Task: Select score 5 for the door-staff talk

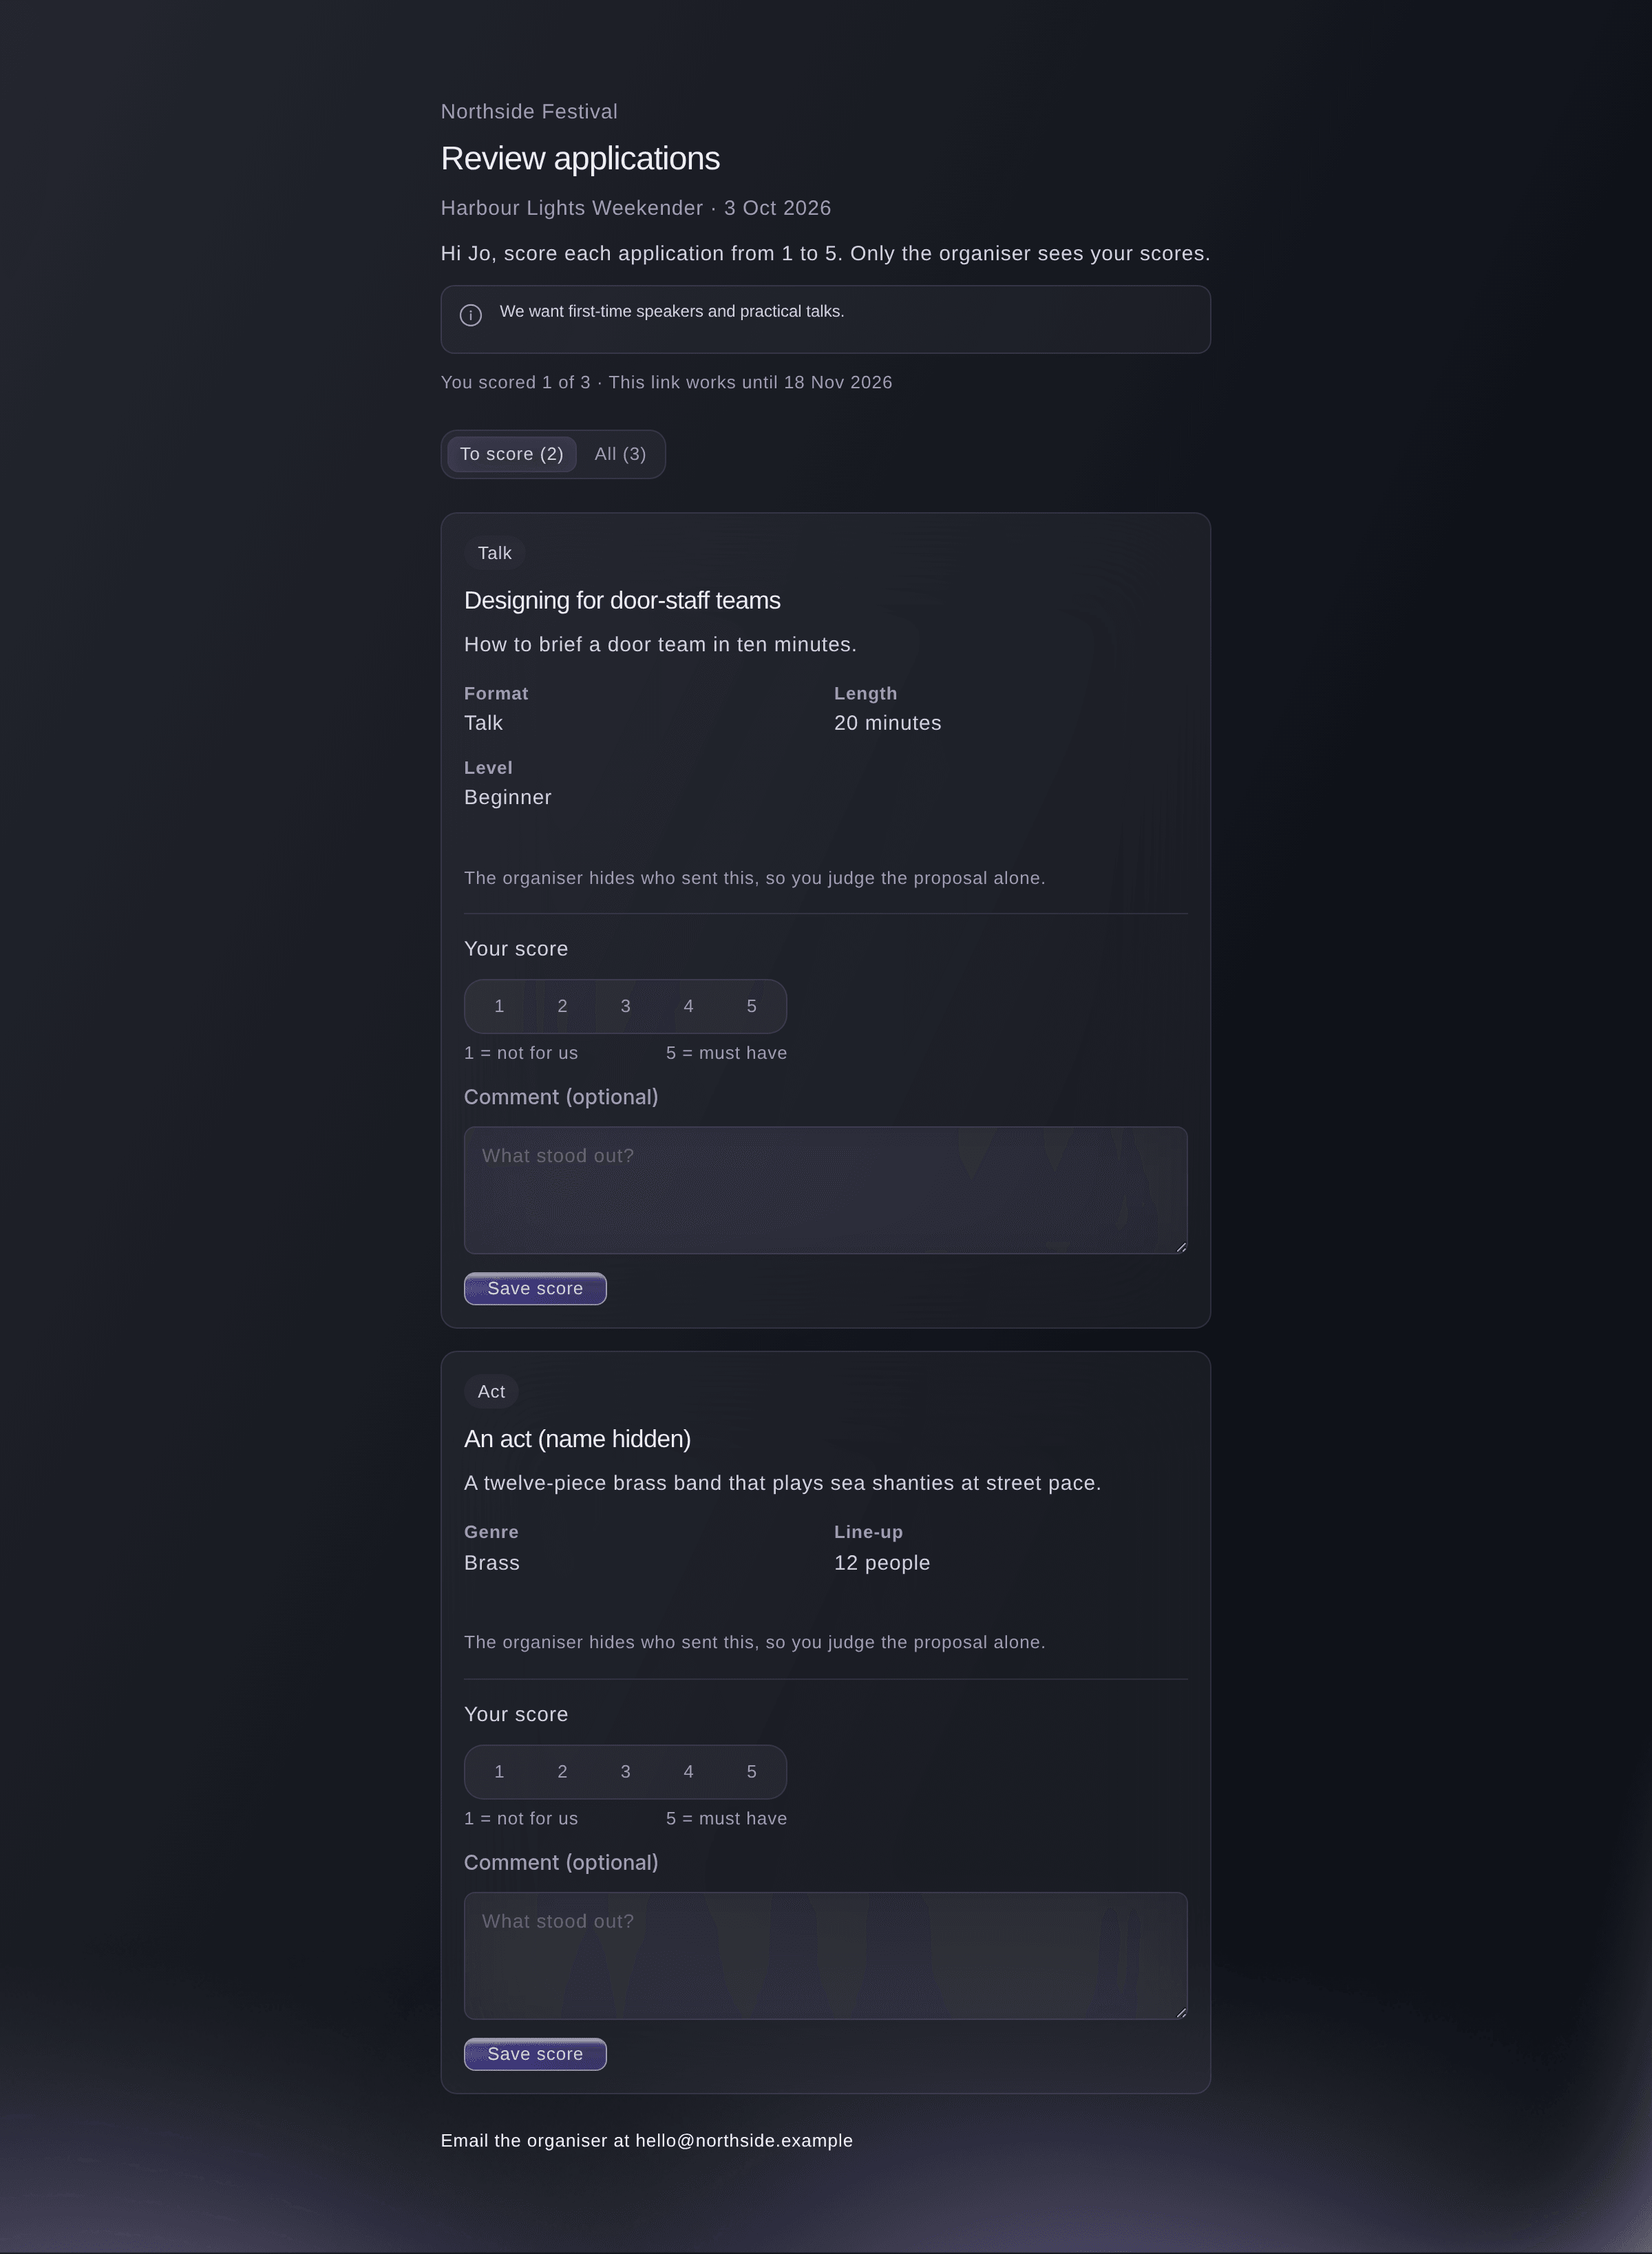Action: point(751,1006)
